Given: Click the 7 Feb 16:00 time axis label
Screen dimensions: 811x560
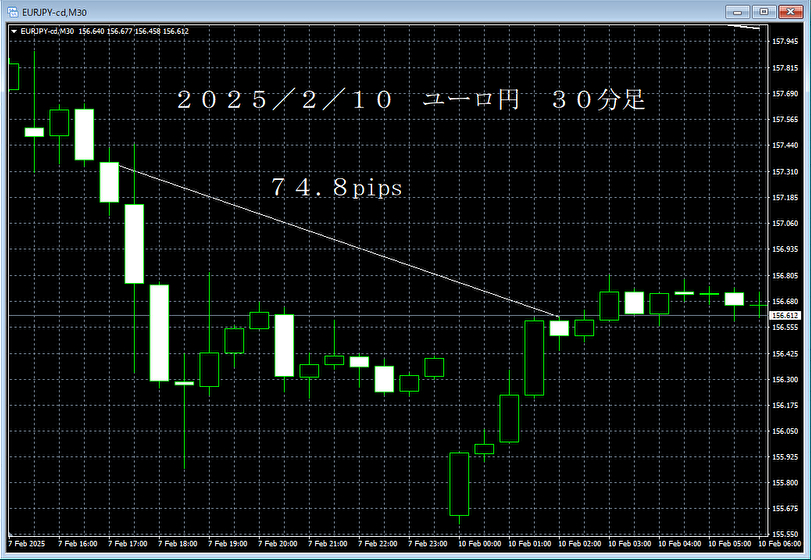Looking at the screenshot, I should 78,544.
